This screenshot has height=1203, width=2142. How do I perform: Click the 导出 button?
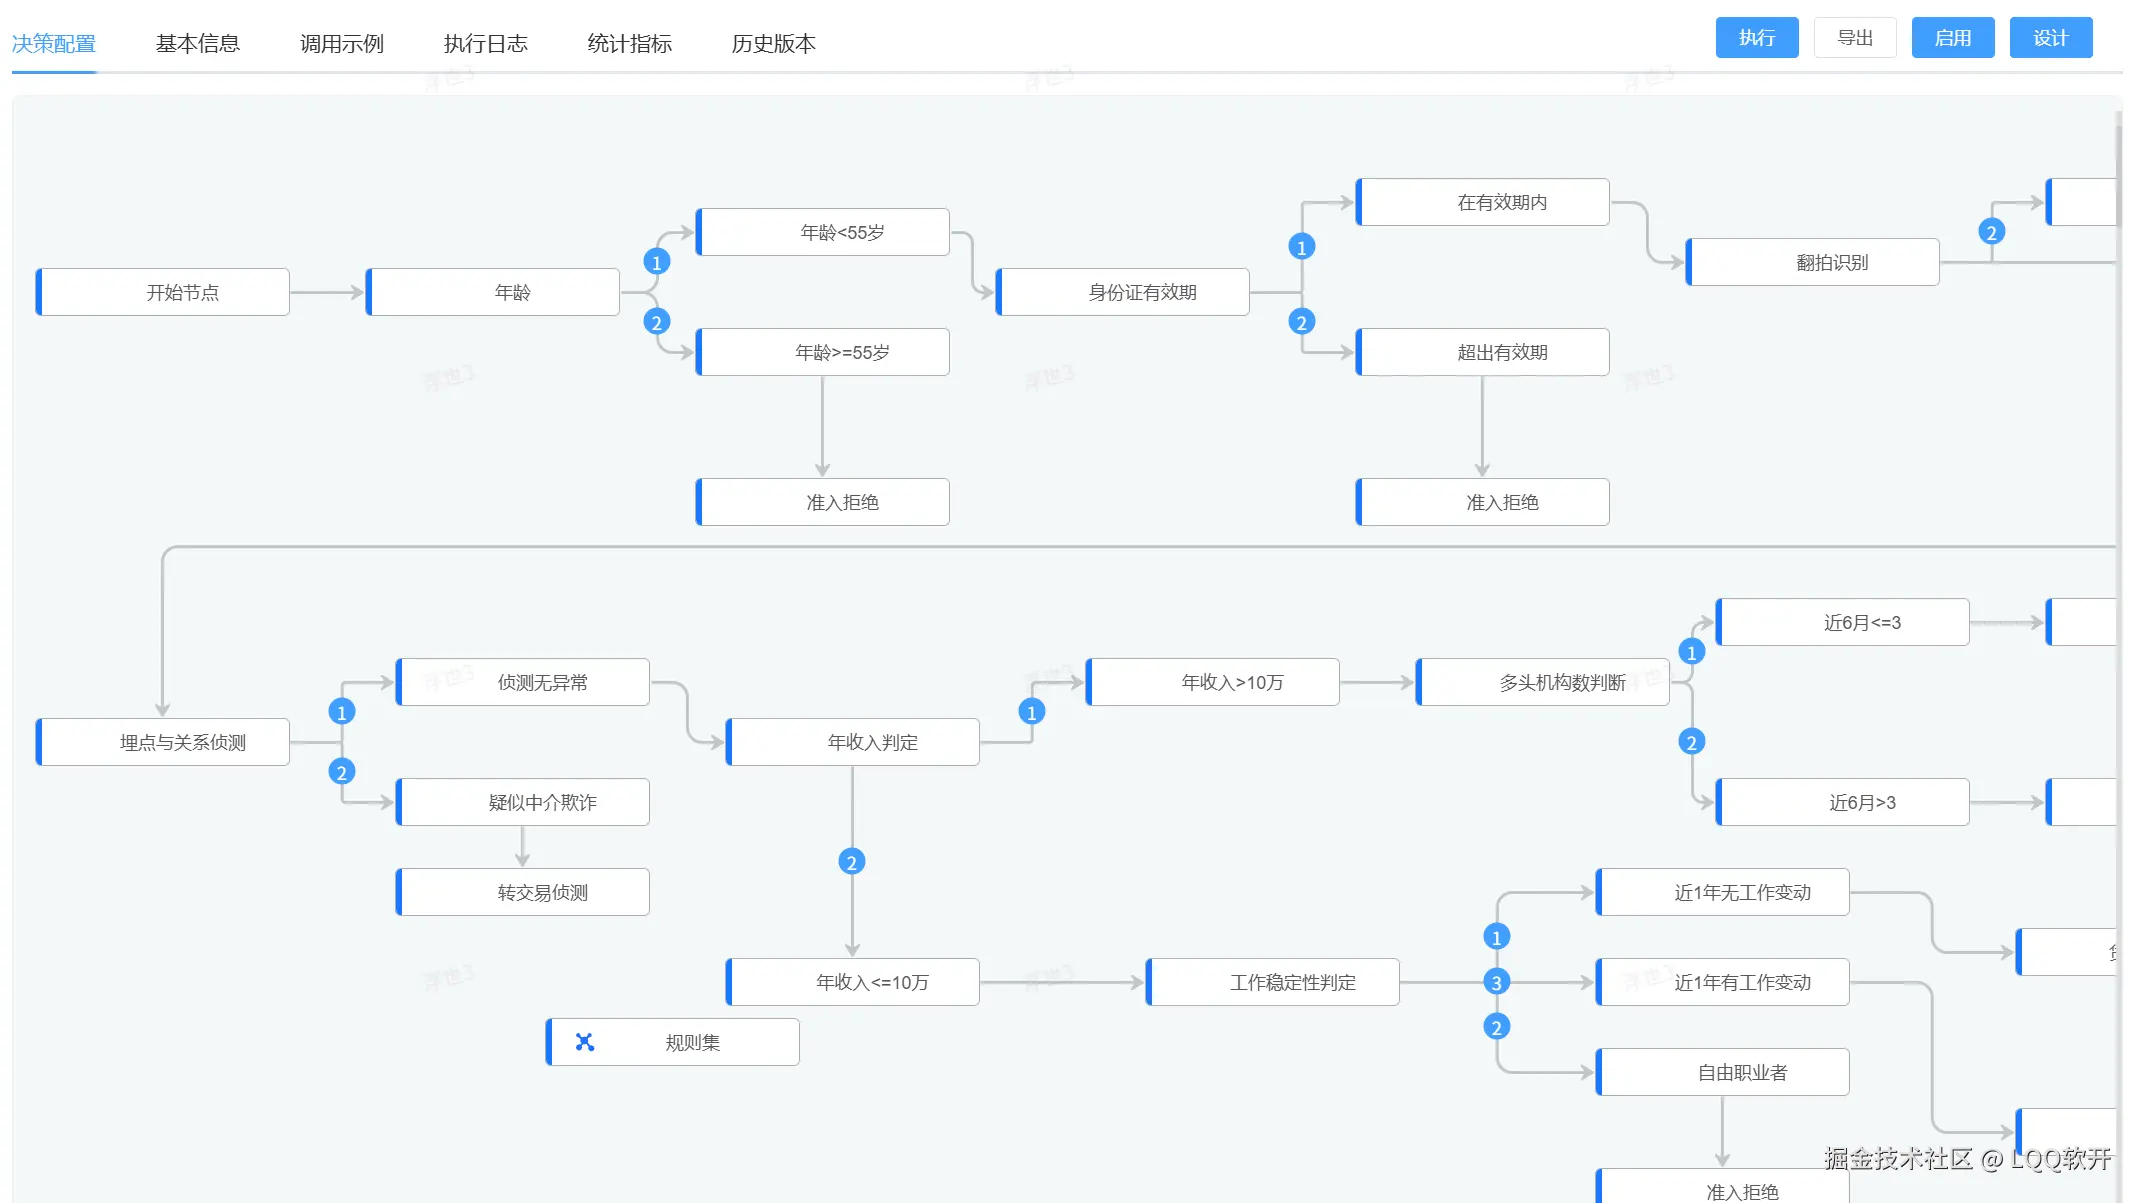coord(1855,38)
